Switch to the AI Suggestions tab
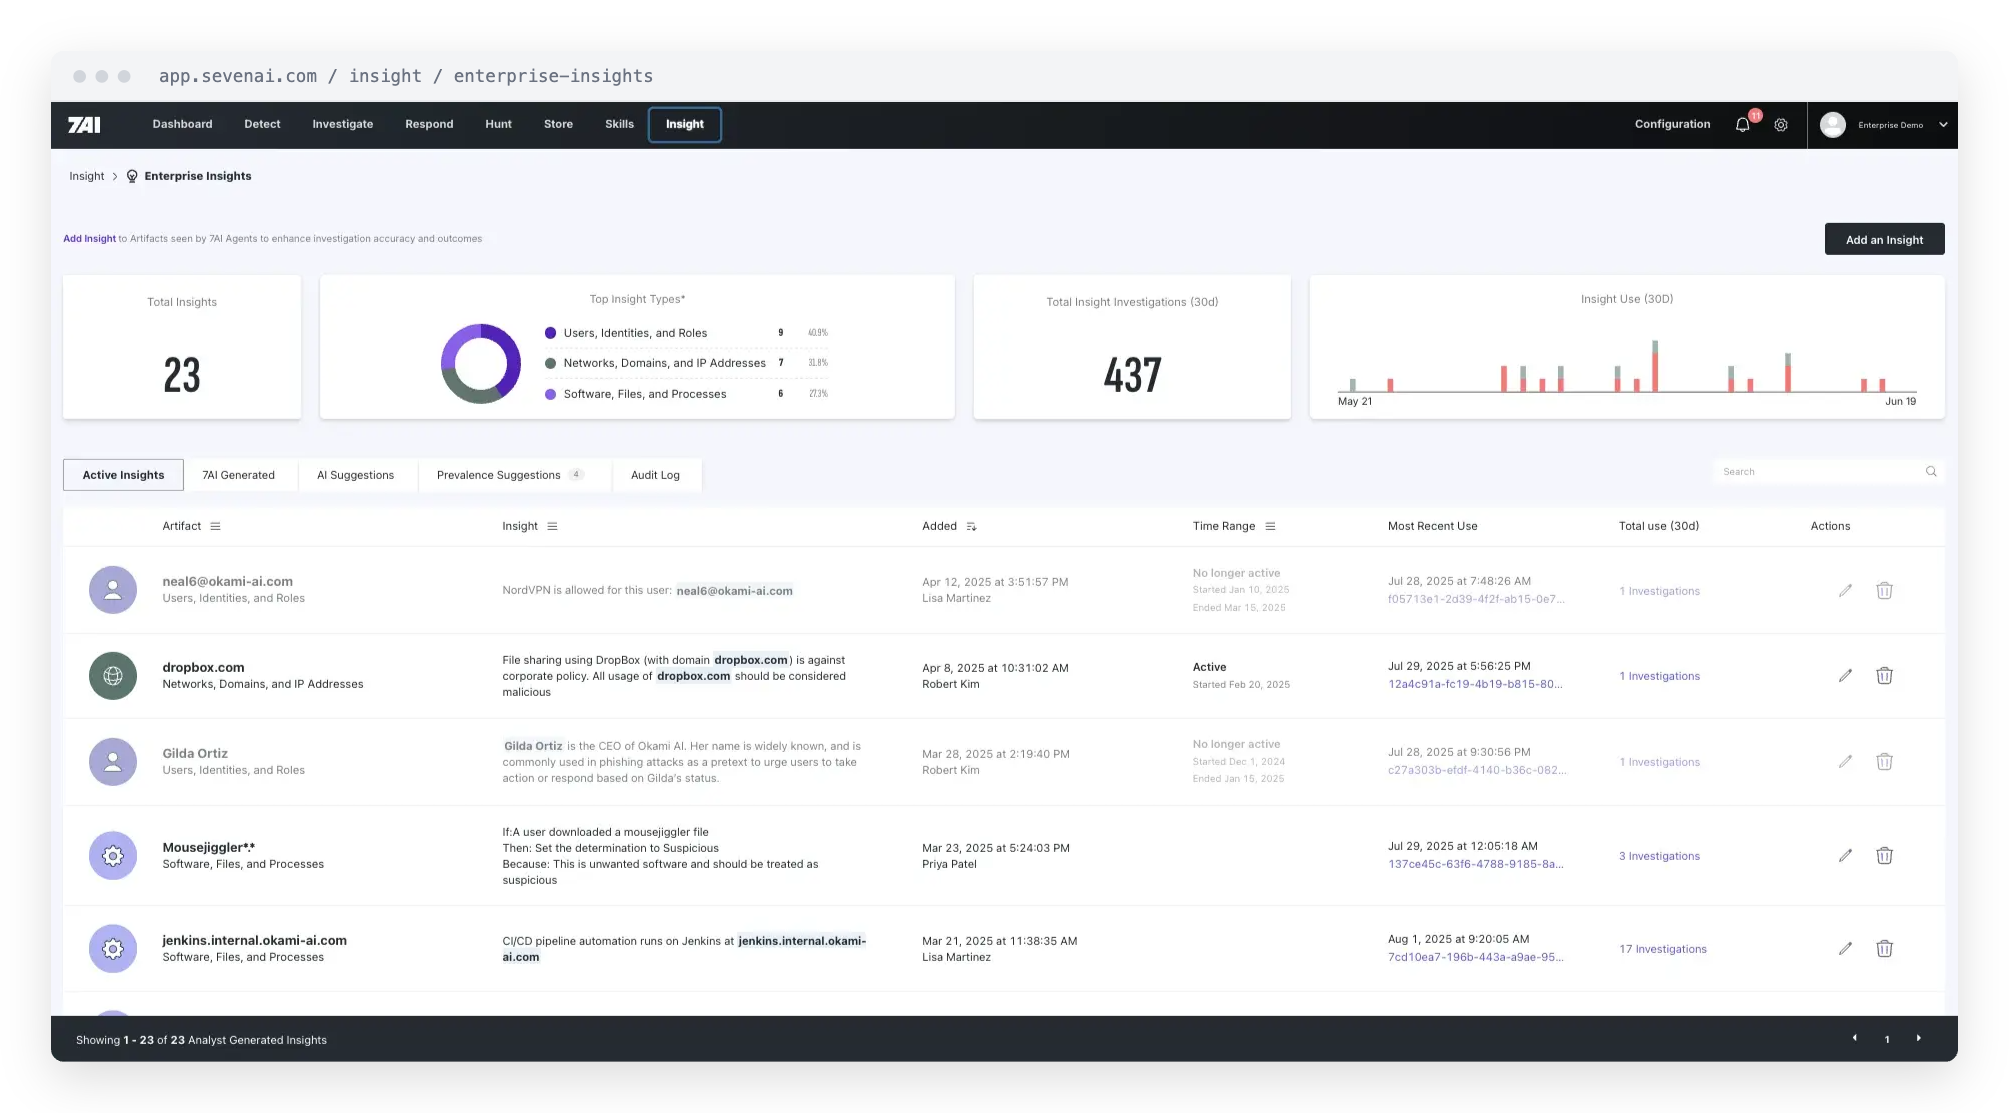The height and width of the screenshot is (1113, 2009). tap(355, 475)
